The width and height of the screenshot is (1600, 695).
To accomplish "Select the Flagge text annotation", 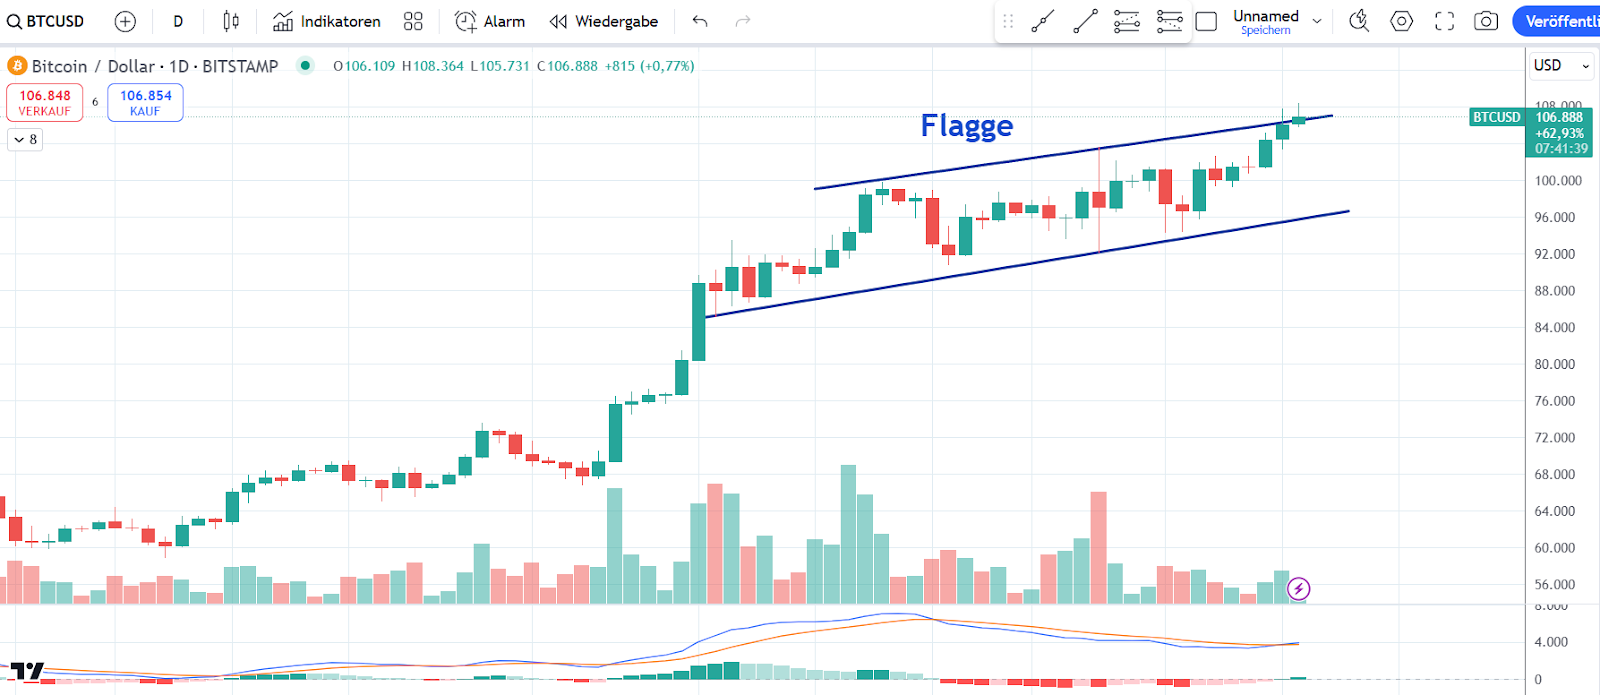I will point(967,126).
